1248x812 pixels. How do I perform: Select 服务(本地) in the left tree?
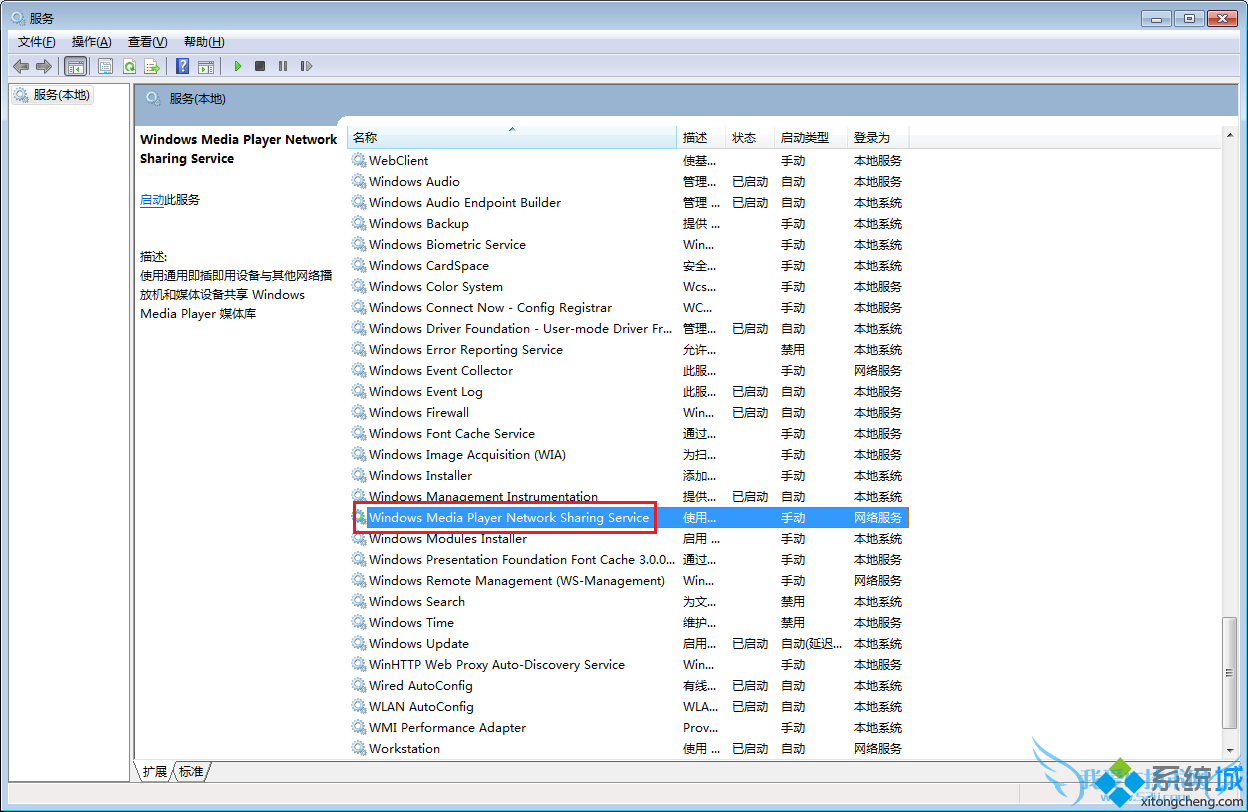(61, 95)
